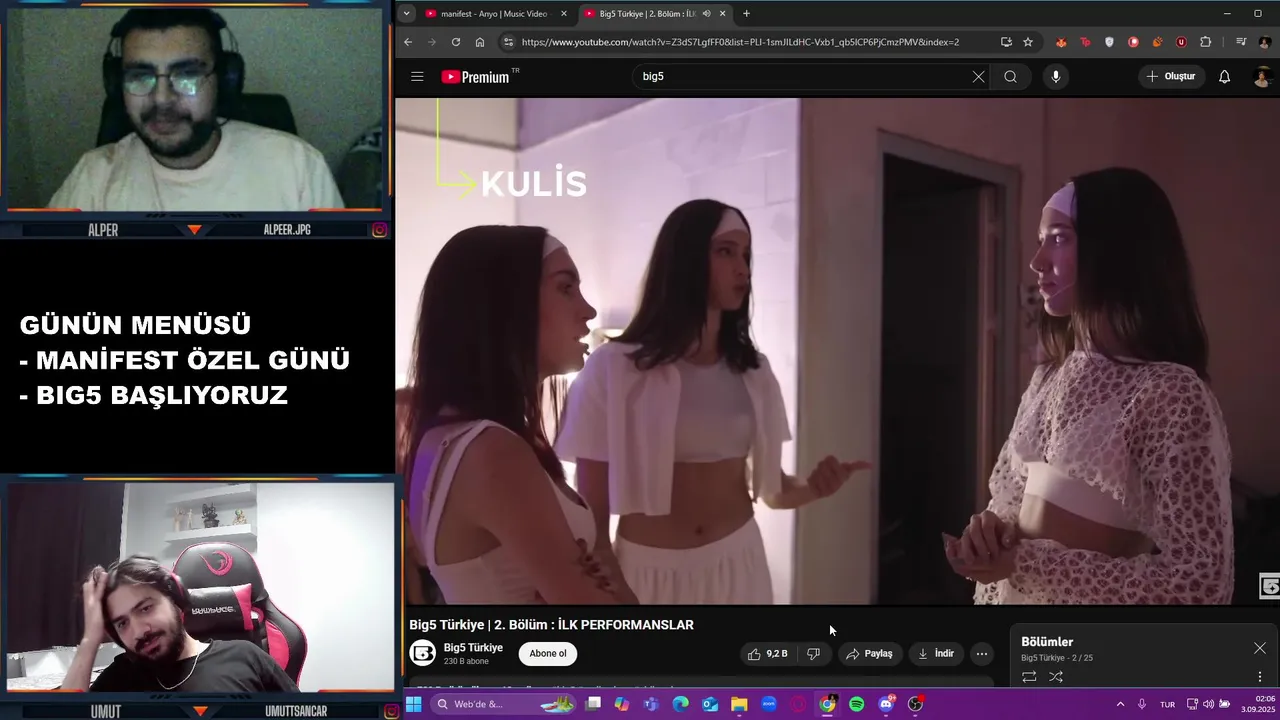Open a new browser tab
1280x720 pixels.
point(746,14)
